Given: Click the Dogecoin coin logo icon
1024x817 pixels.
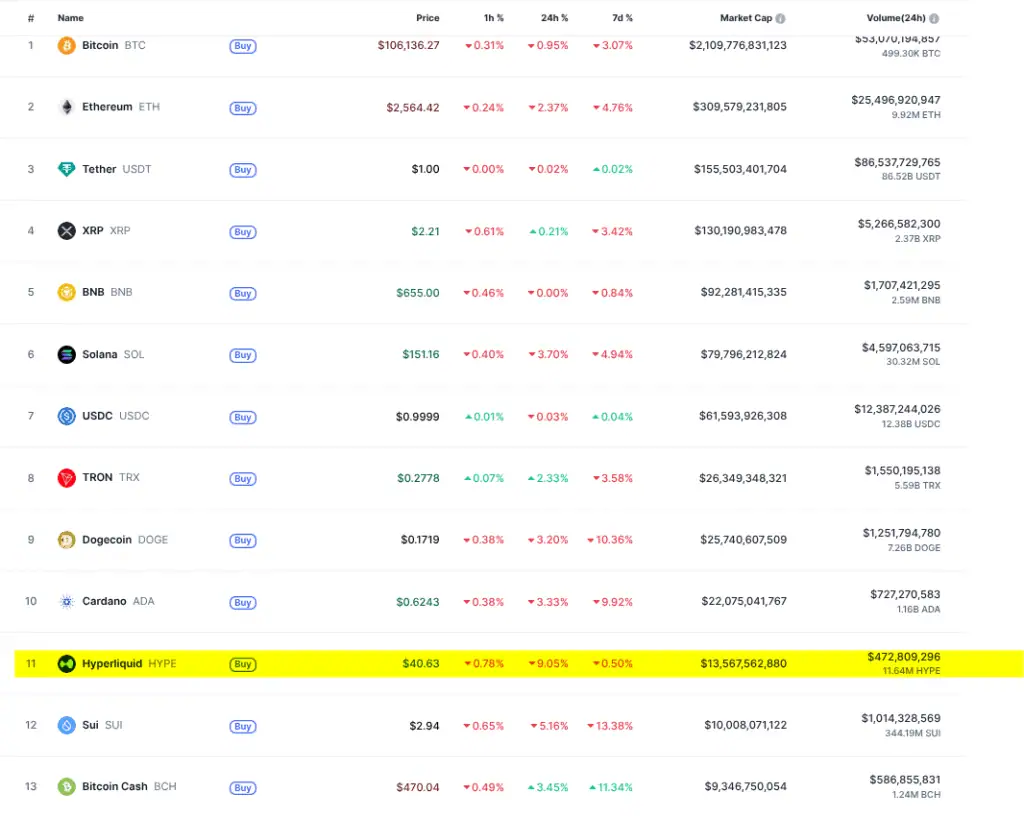Looking at the screenshot, I should (66, 539).
